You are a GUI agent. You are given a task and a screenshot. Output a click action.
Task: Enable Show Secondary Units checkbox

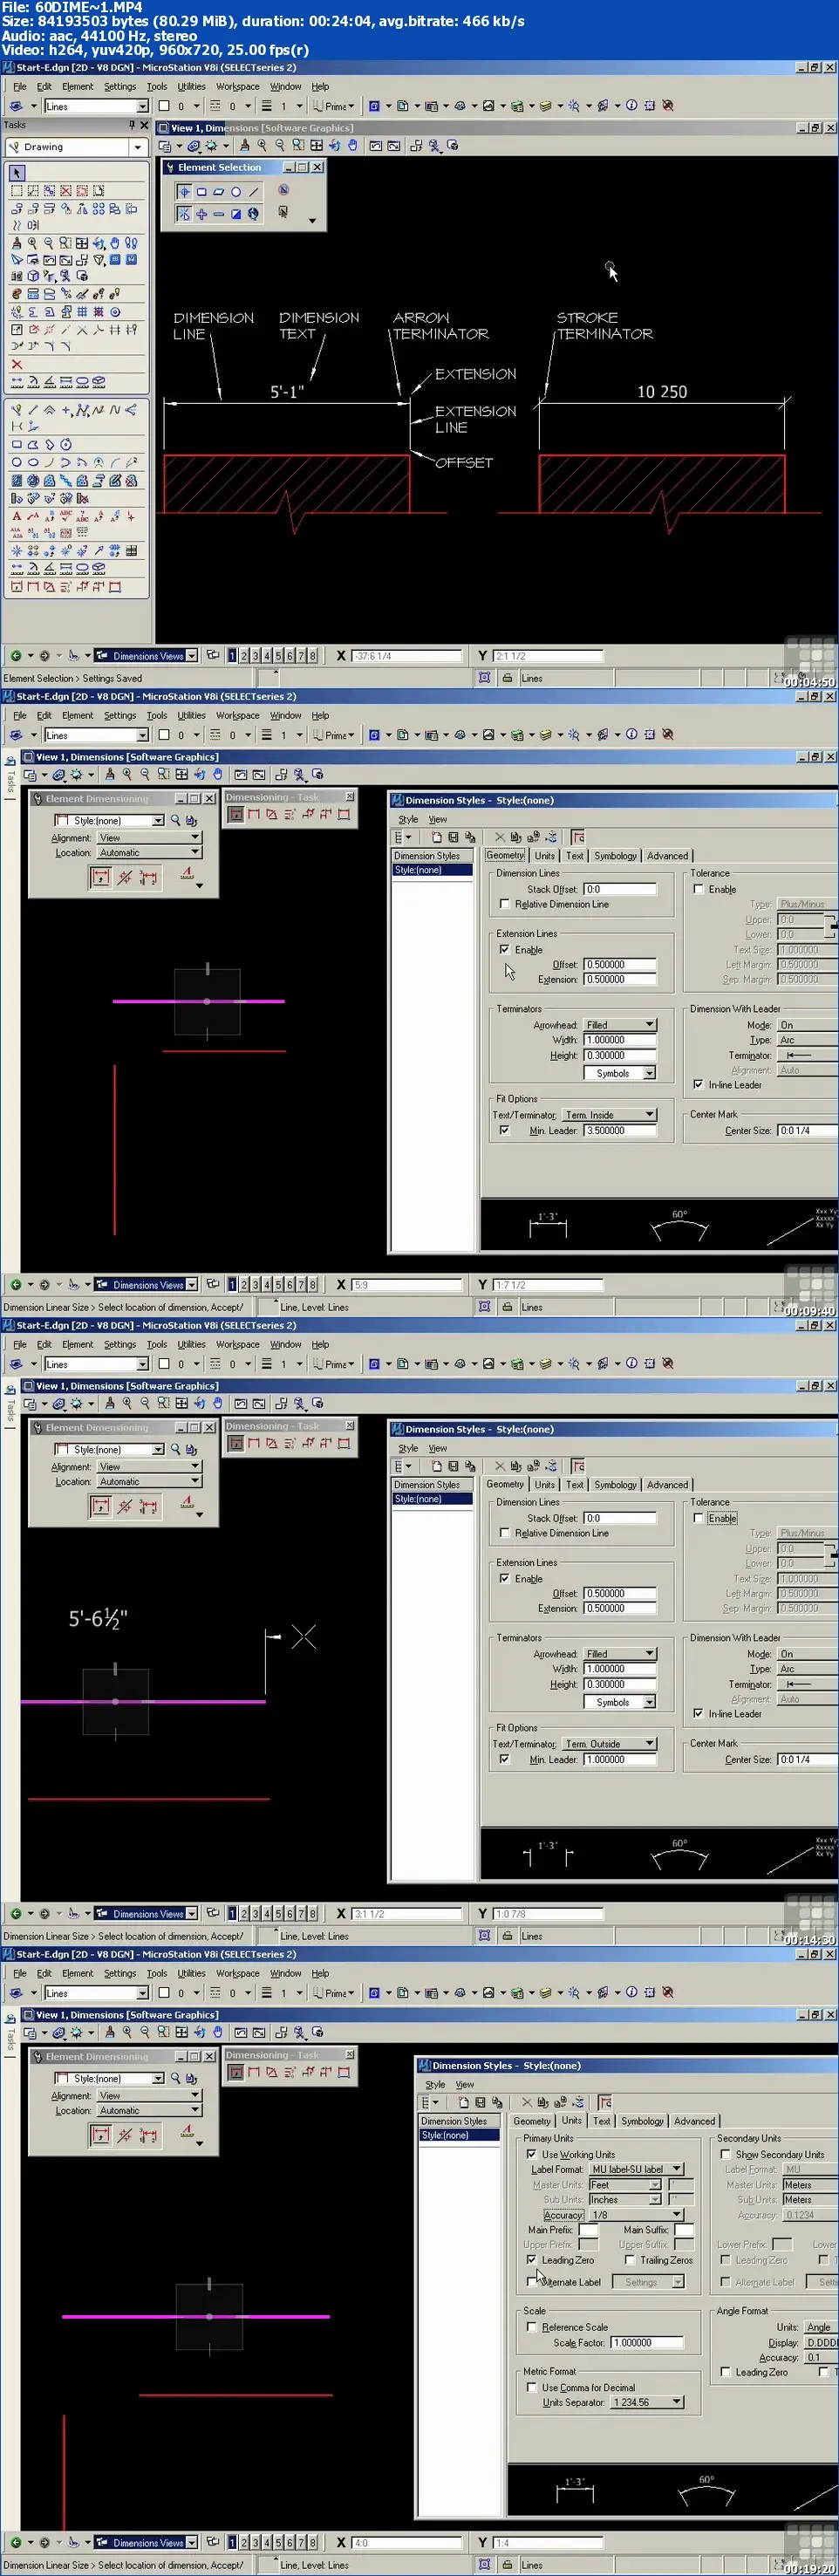(x=725, y=2155)
